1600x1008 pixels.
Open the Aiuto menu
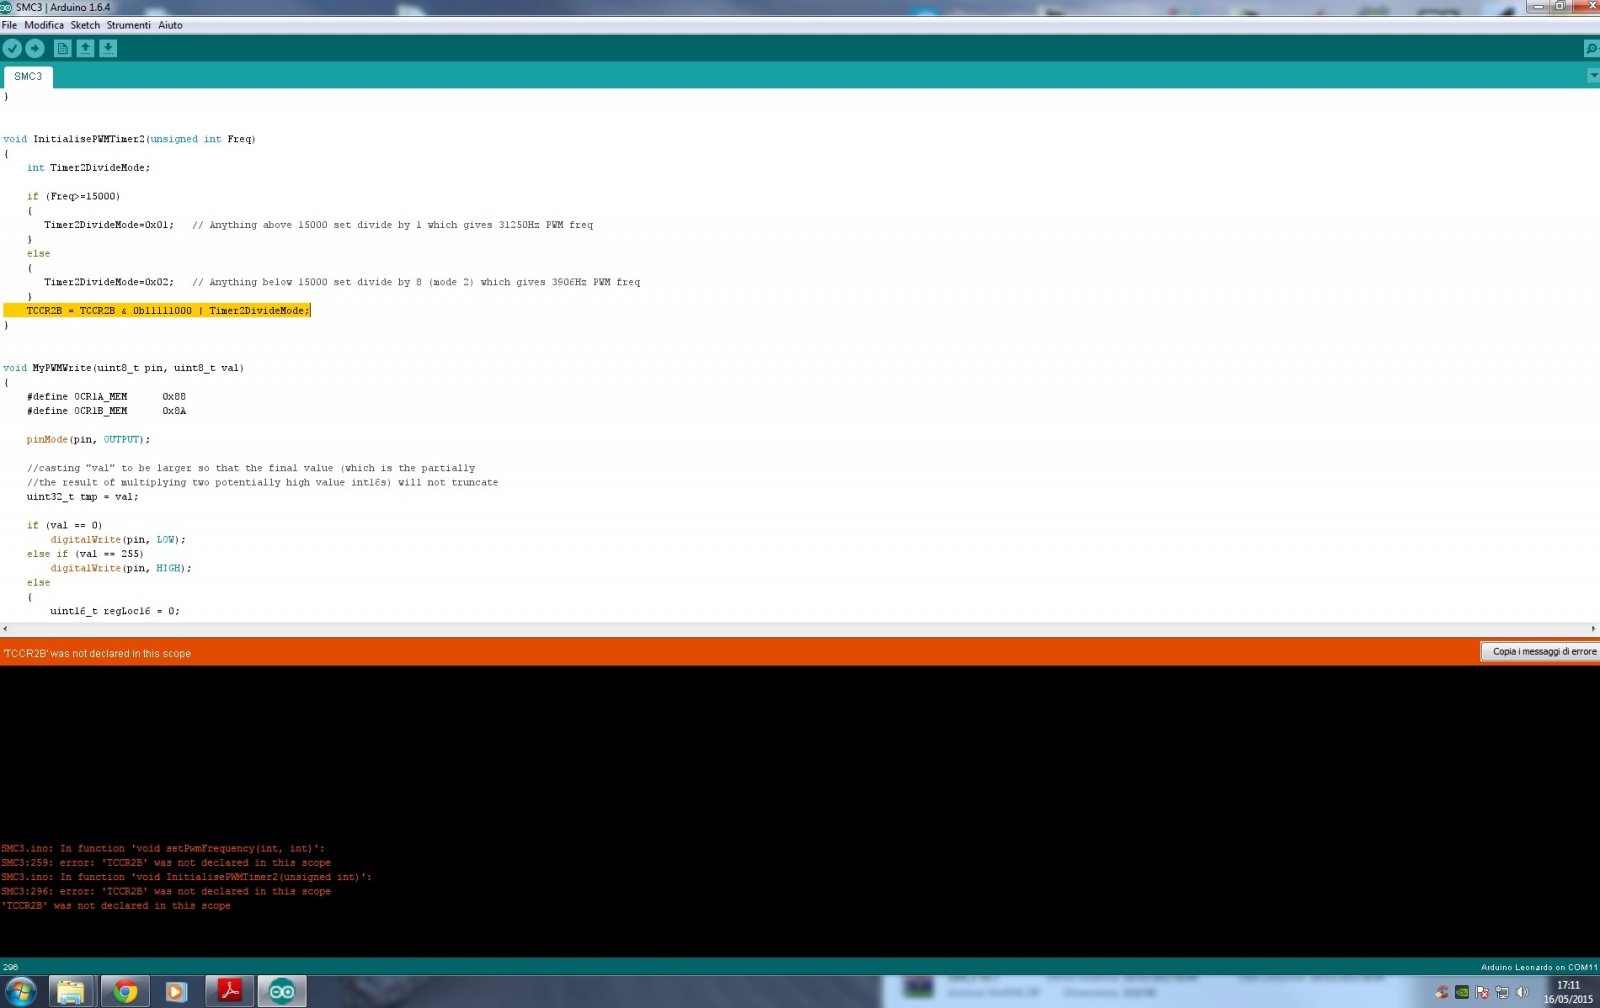170,25
